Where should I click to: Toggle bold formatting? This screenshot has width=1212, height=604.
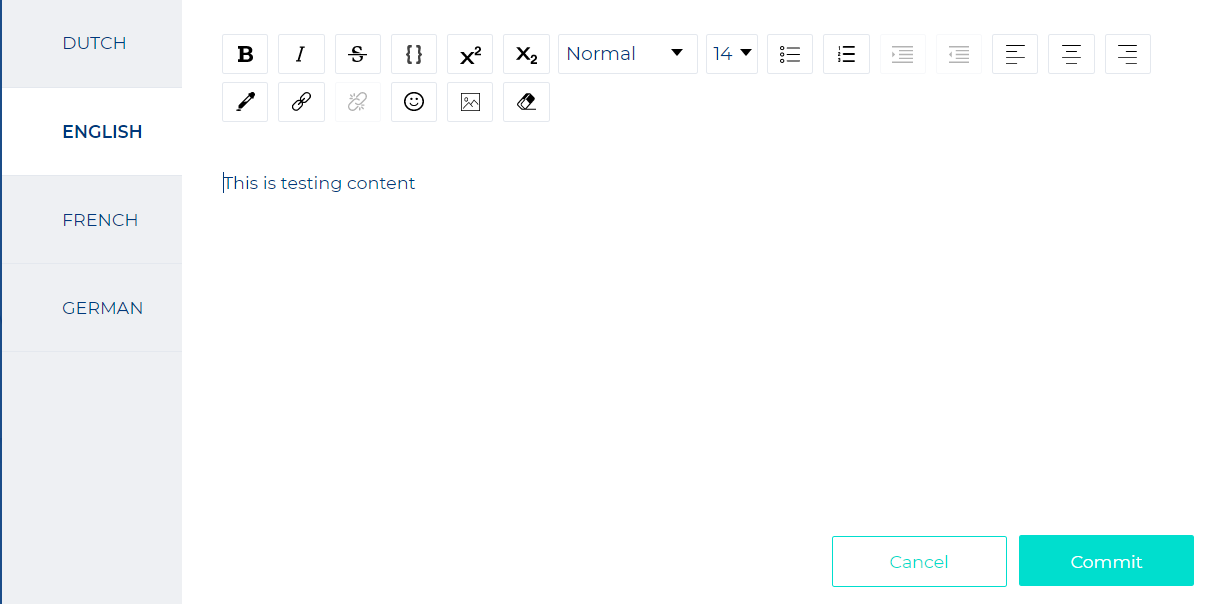(x=245, y=54)
